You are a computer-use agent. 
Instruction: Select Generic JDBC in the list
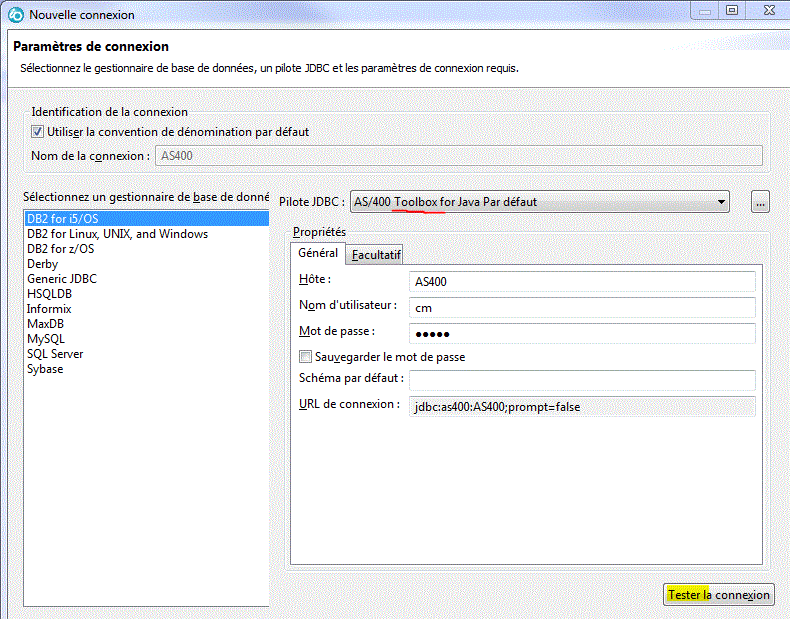[x=146, y=279]
